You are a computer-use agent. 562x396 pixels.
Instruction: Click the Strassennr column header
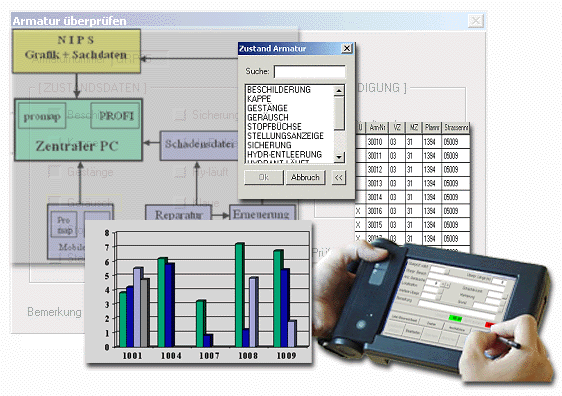pyautogui.click(x=456, y=128)
